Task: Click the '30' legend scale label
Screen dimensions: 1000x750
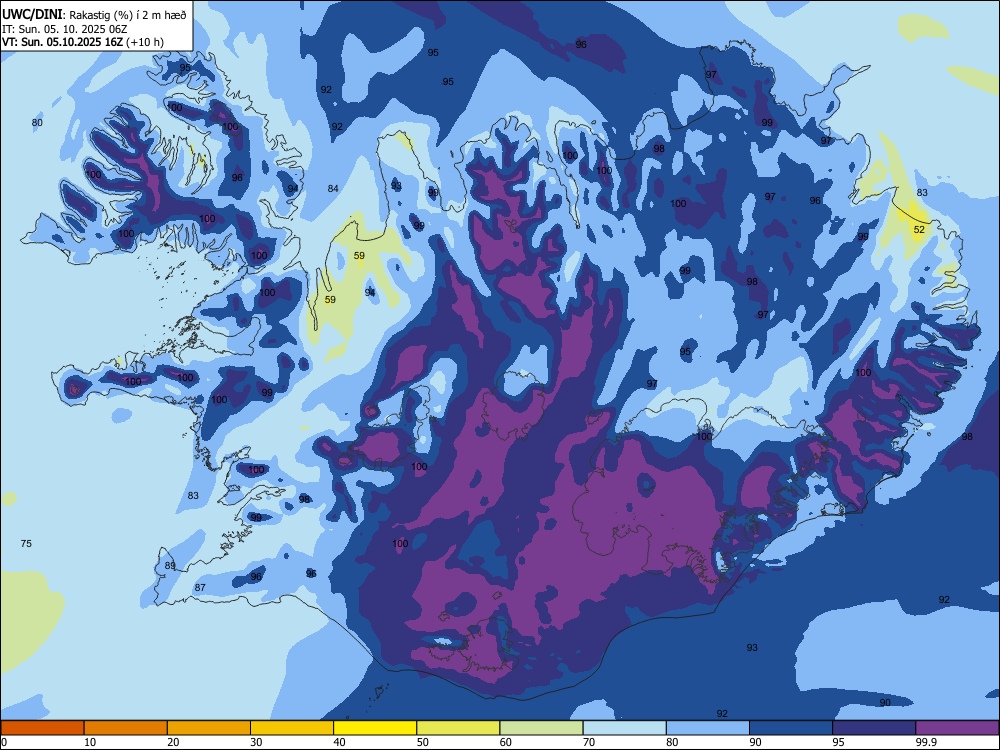Action: (x=256, y=742)
